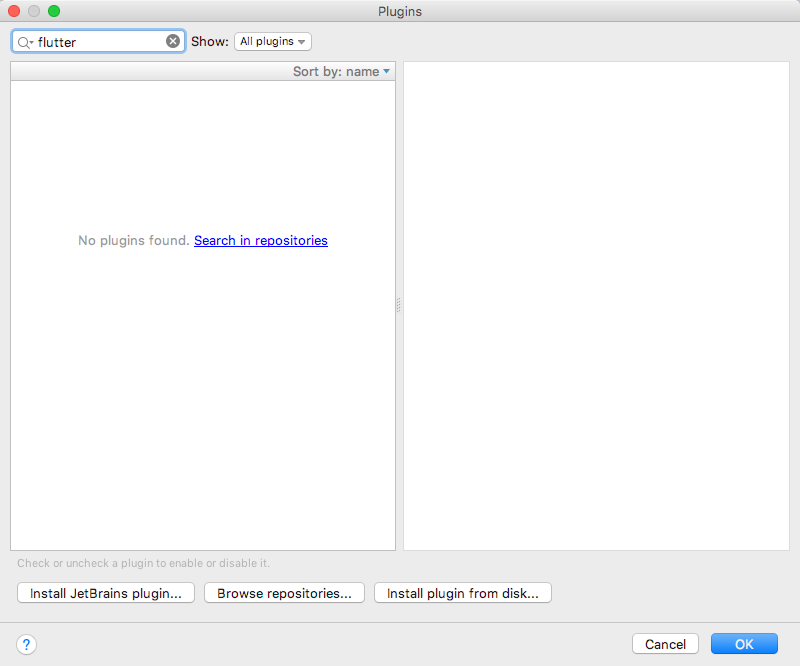Confirm with the OK button

pos(744,644)
